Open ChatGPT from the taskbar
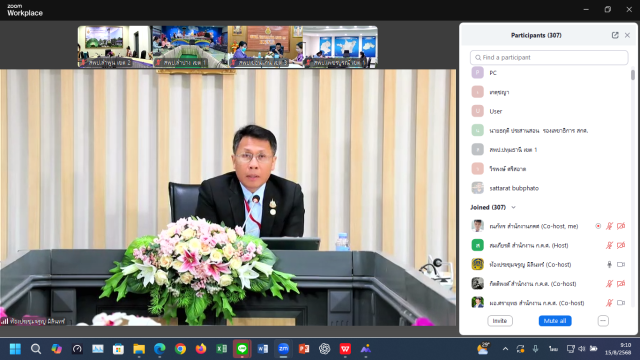Screen dimensions: 640x360 324,349
